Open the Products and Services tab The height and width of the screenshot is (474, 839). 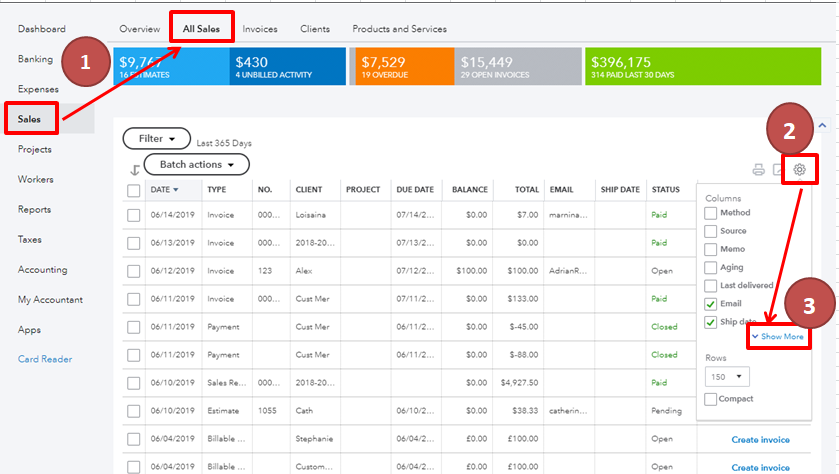[x=399, y=29]
